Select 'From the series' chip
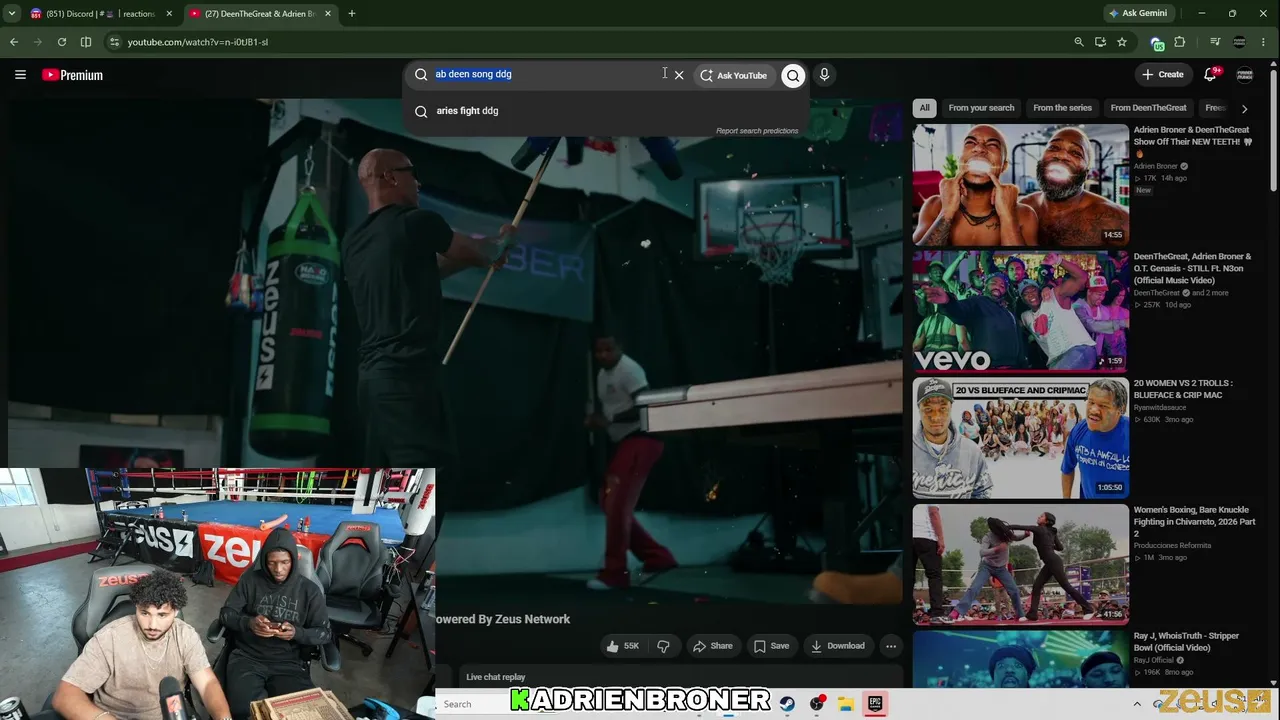 (x=1063, y=108)
